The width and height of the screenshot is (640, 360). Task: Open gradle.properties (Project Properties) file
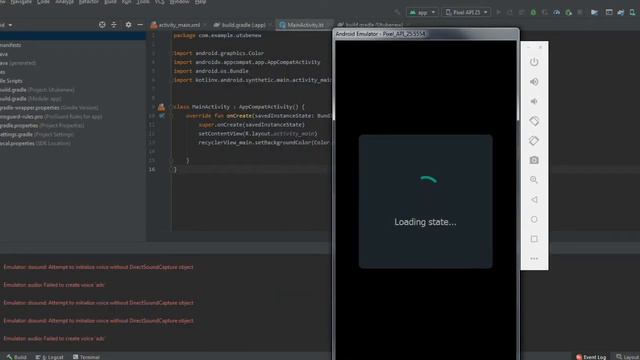click(42, 126)
